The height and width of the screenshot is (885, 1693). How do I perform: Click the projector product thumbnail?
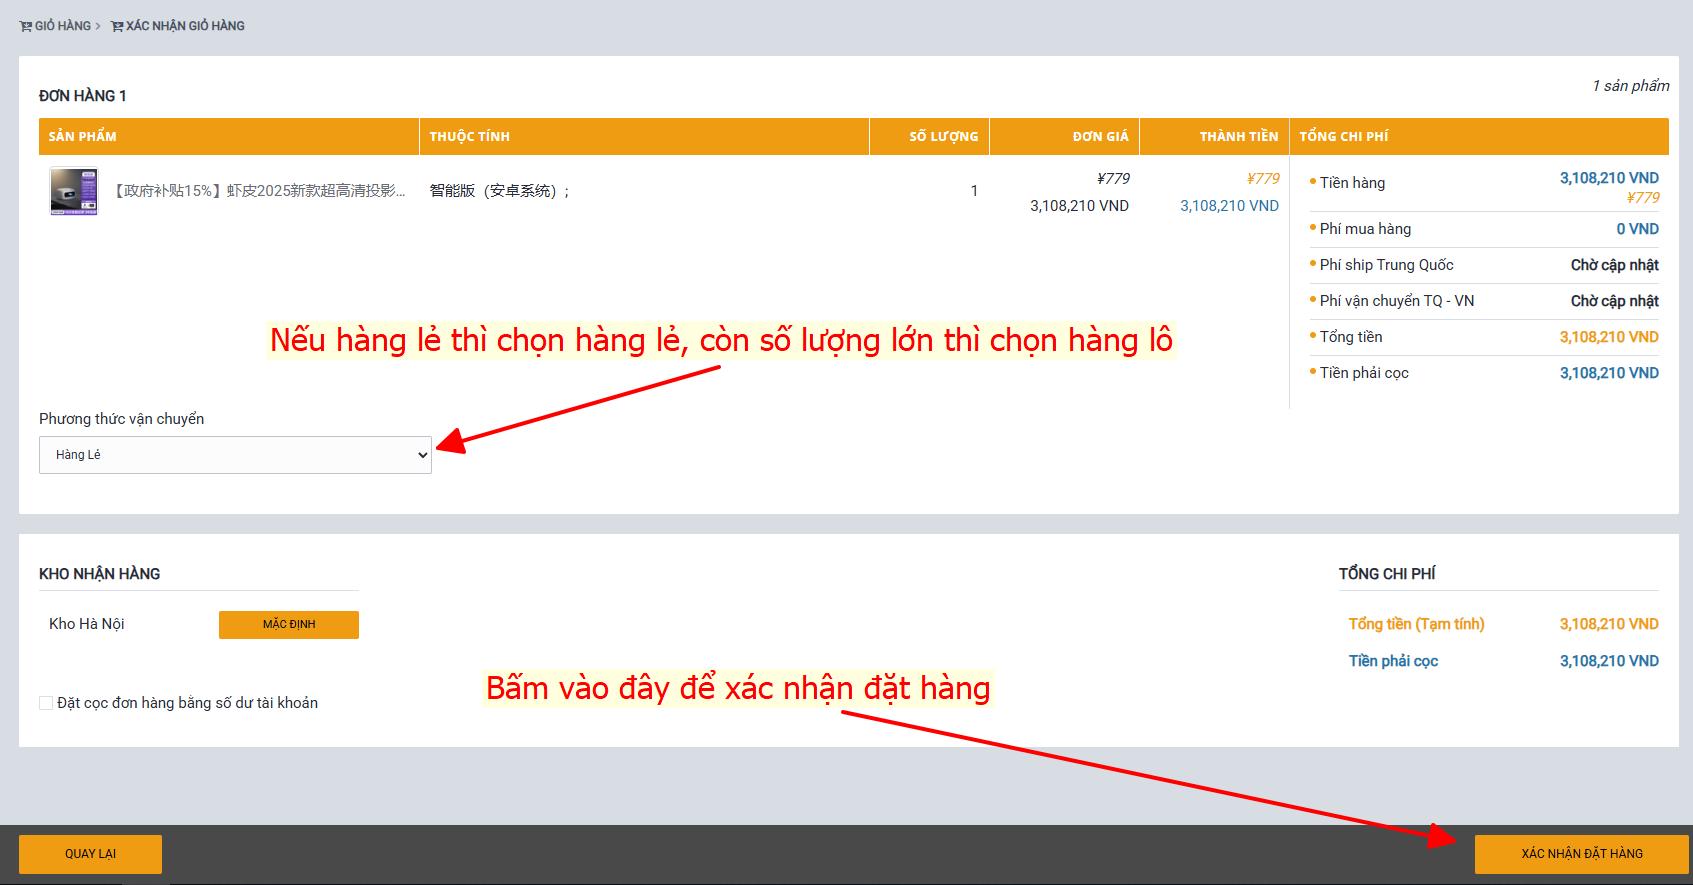[x=74, y=191]
